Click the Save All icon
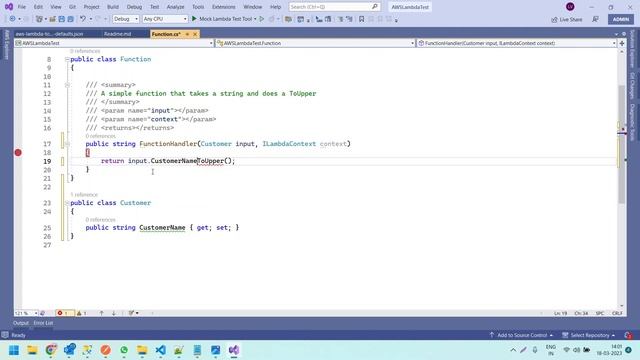 click(x=71, y=19)
